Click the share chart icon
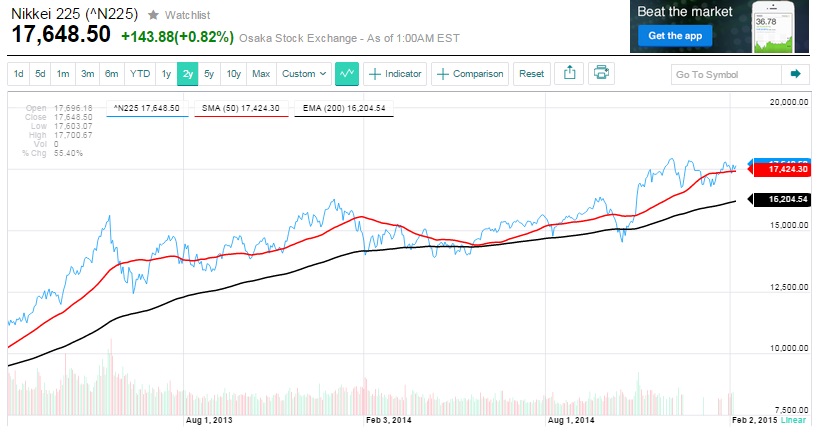 (x=570, y=73)
